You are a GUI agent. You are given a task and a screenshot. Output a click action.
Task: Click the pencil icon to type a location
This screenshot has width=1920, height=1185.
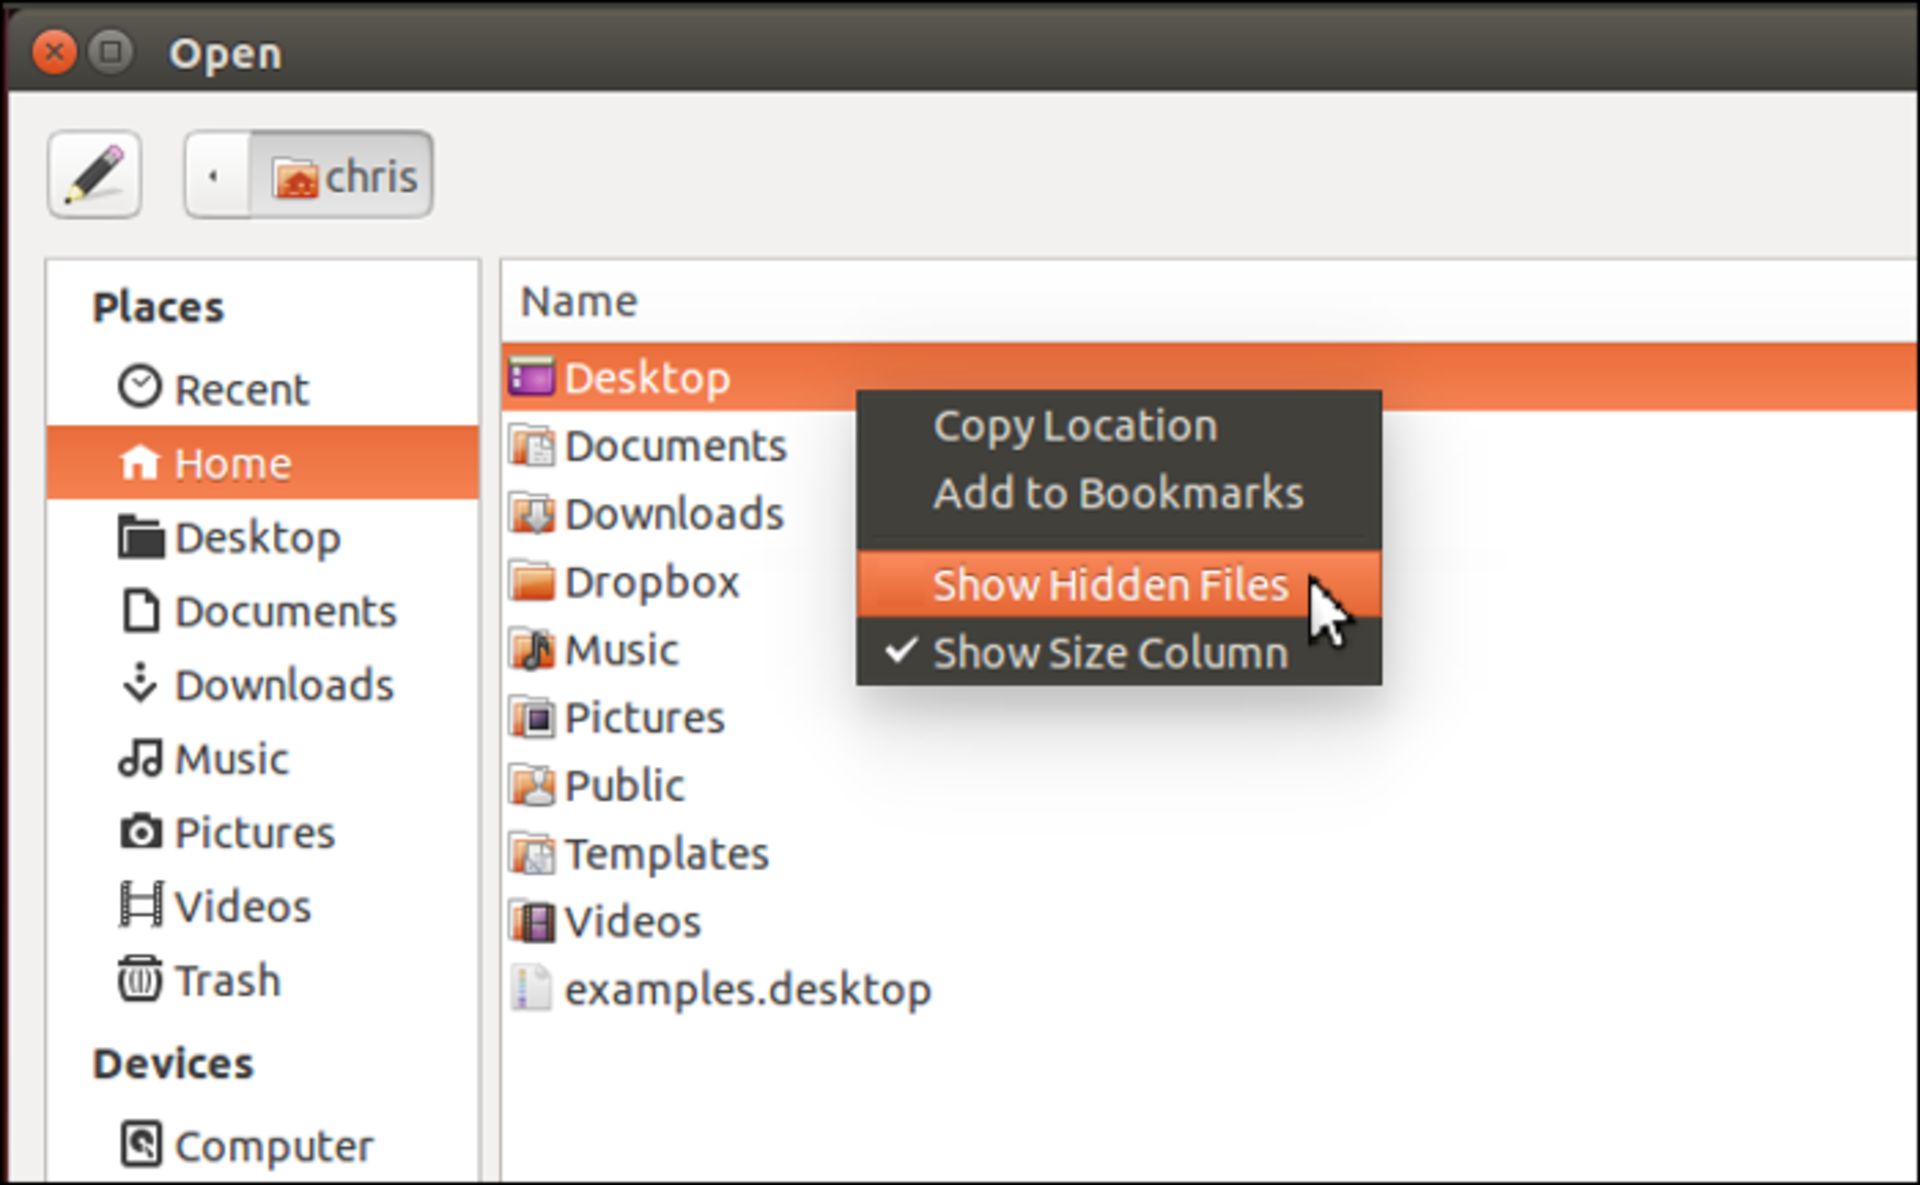tap(93, 174)
